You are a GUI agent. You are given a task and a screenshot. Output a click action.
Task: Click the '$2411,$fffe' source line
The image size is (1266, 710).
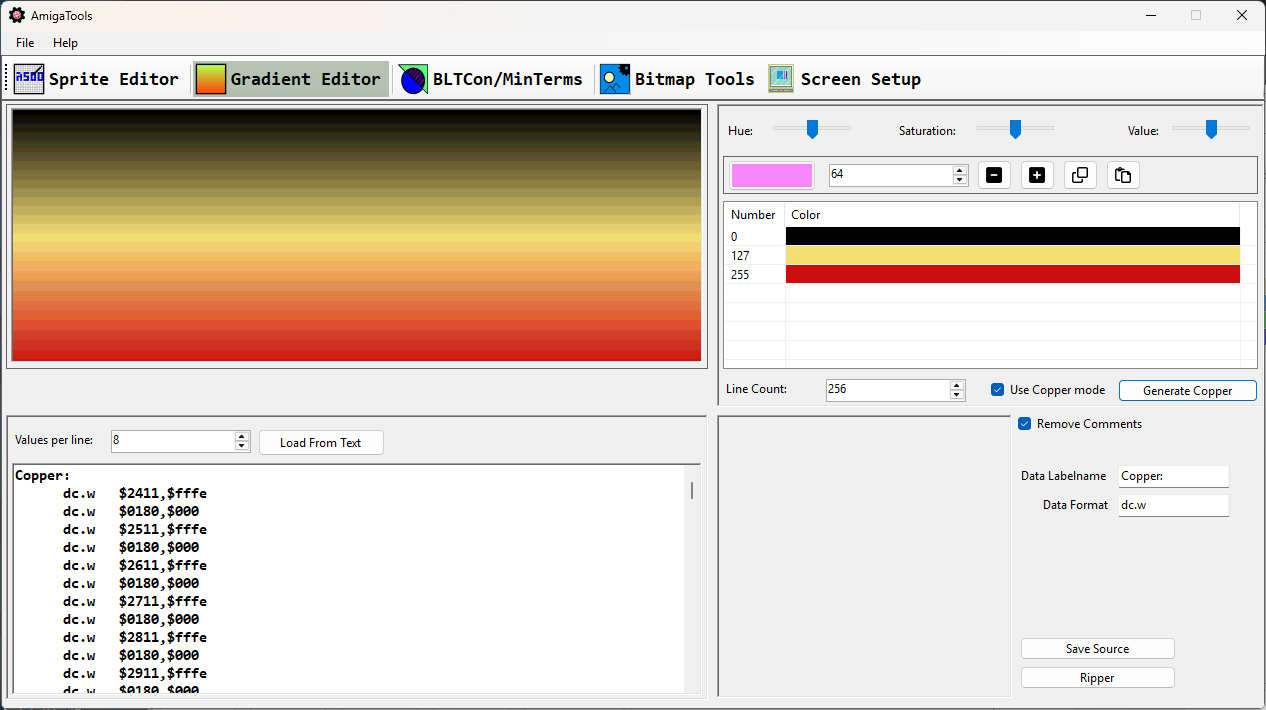tap(135, 493)
